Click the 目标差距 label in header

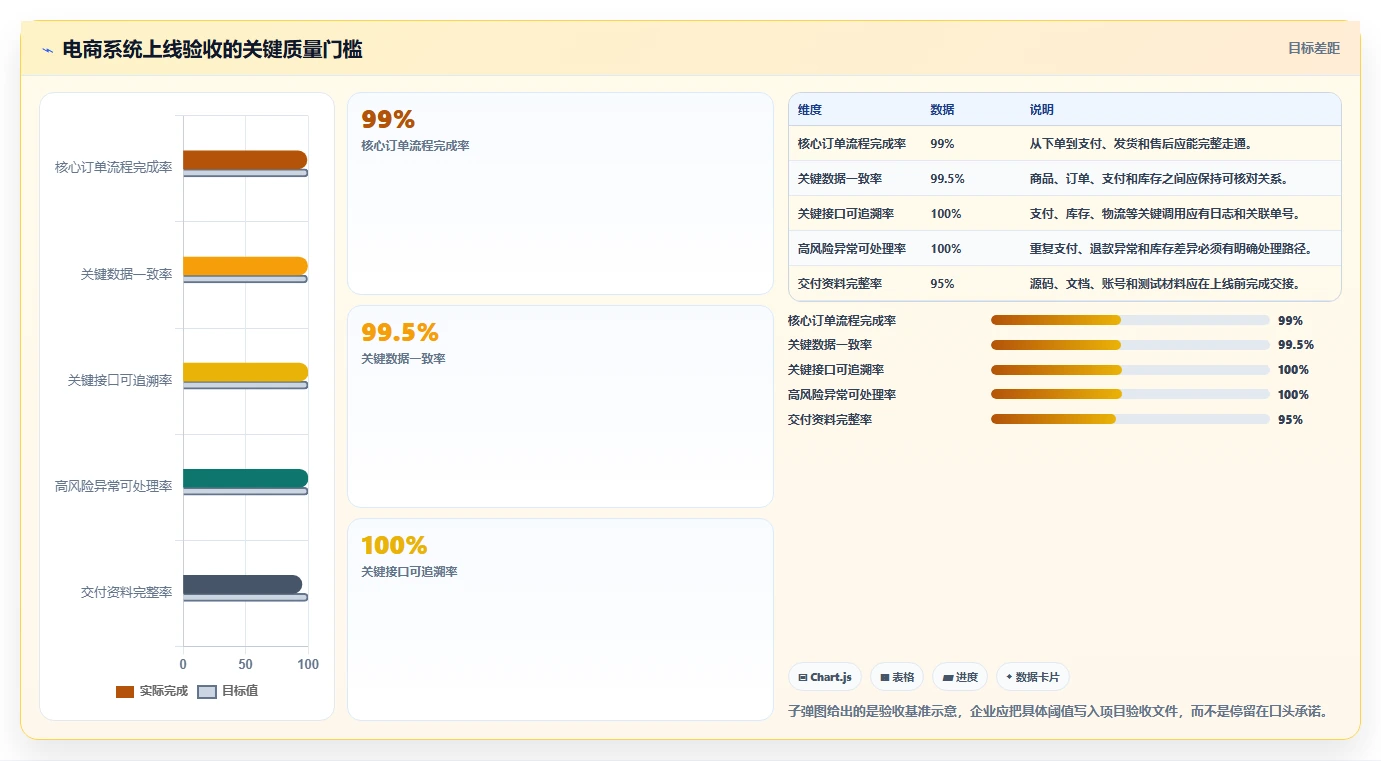1313,48
